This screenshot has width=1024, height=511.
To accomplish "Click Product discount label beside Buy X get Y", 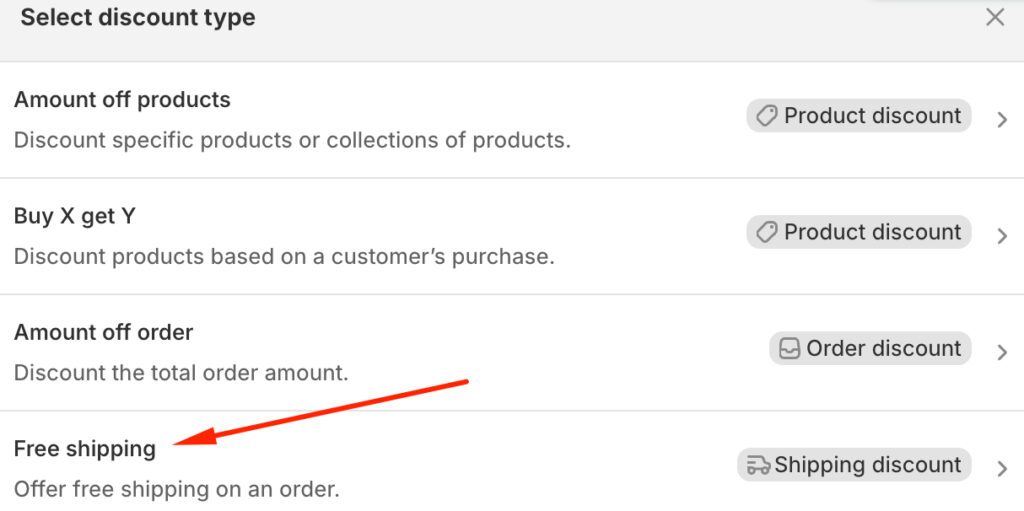I will click(x=872, y=232).
